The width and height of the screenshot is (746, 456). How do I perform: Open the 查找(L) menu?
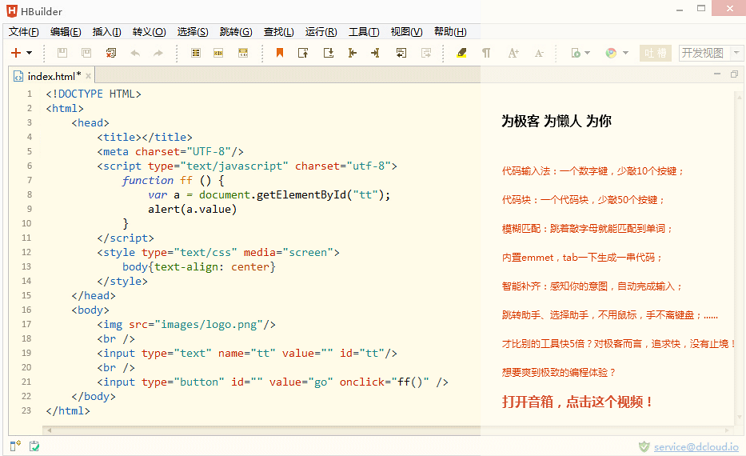[x=279, y=32]
